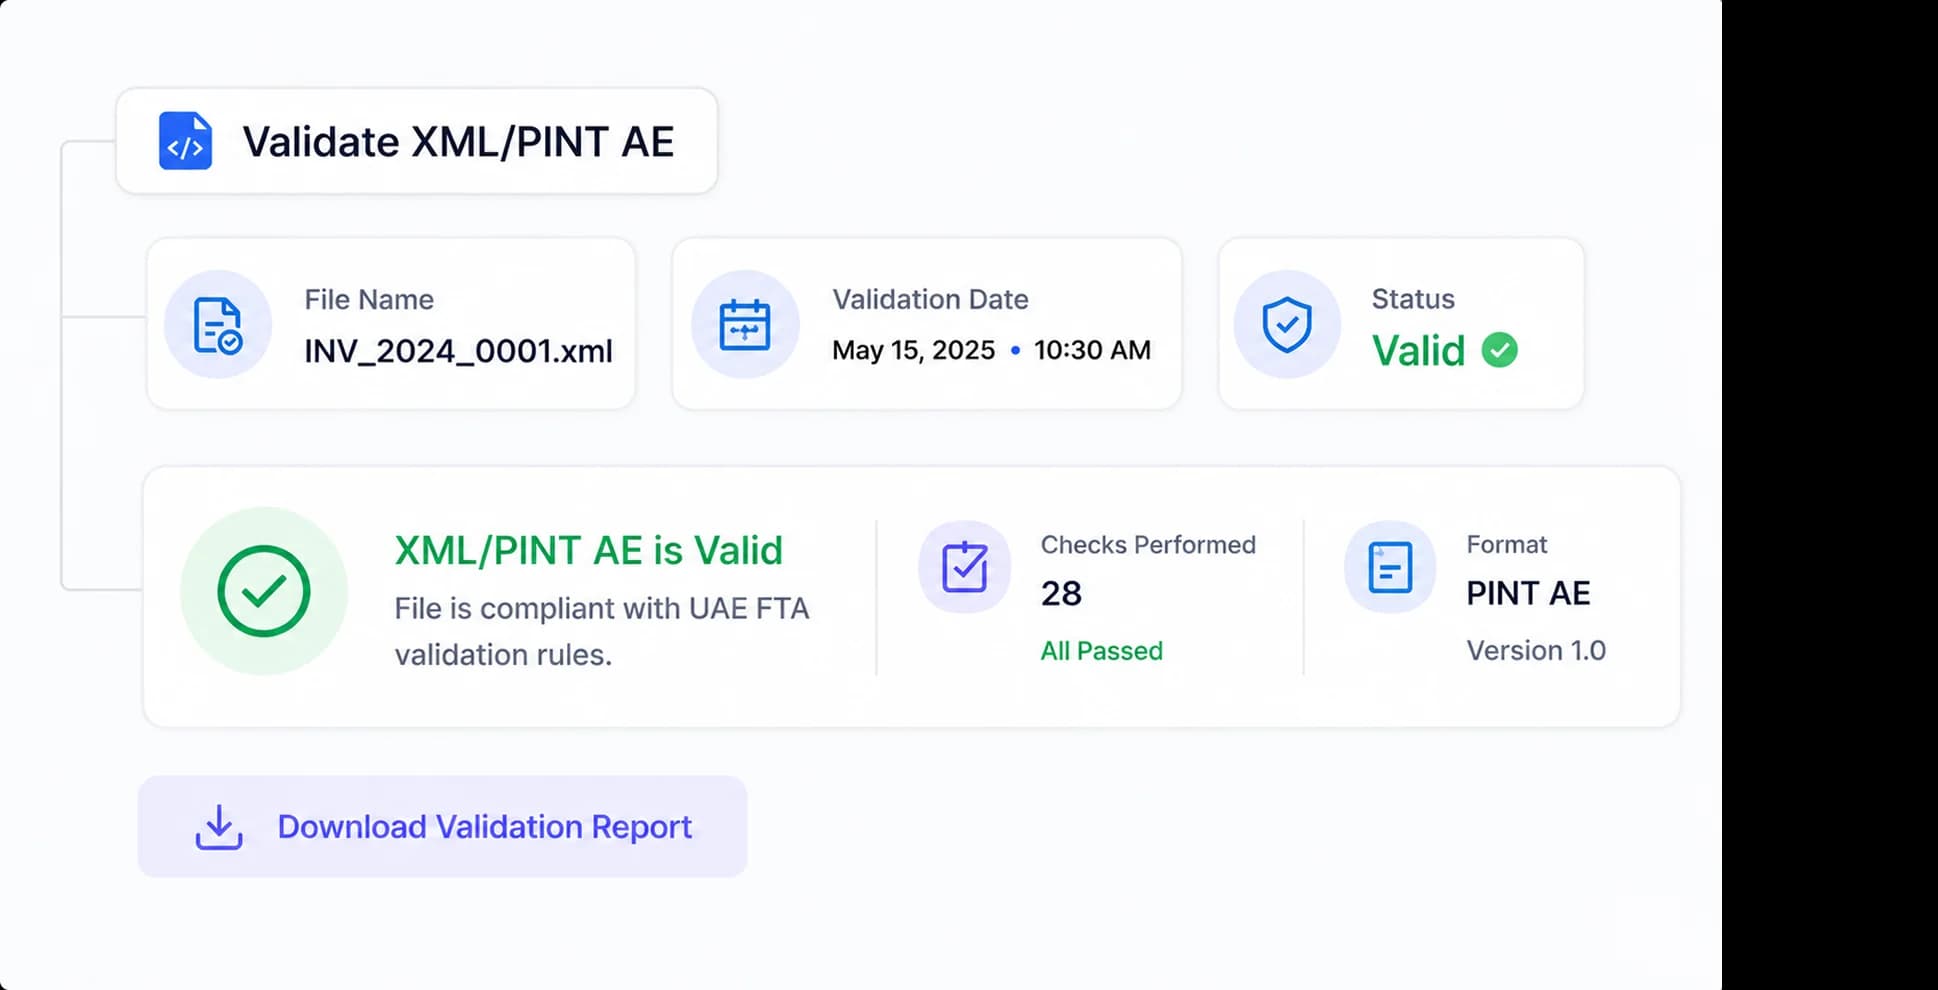Click the Validation Date calendar icon
The width and height of the screenshot is (1938, 990).
tap(745, 324)
